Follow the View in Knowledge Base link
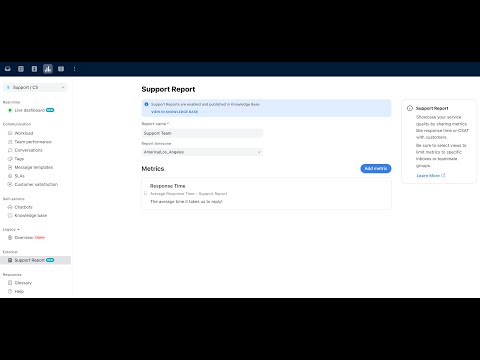 tap(174, 112)
